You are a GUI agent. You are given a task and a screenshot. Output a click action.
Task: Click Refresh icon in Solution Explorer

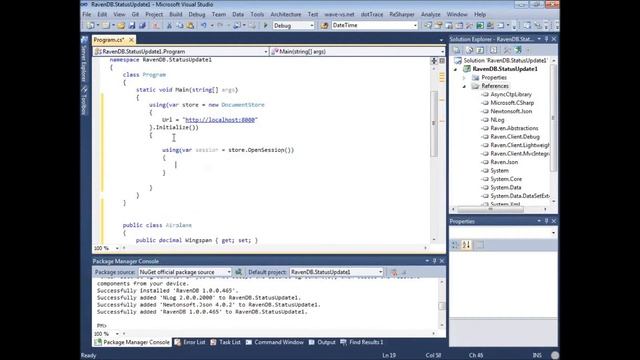tap(481, 50)
